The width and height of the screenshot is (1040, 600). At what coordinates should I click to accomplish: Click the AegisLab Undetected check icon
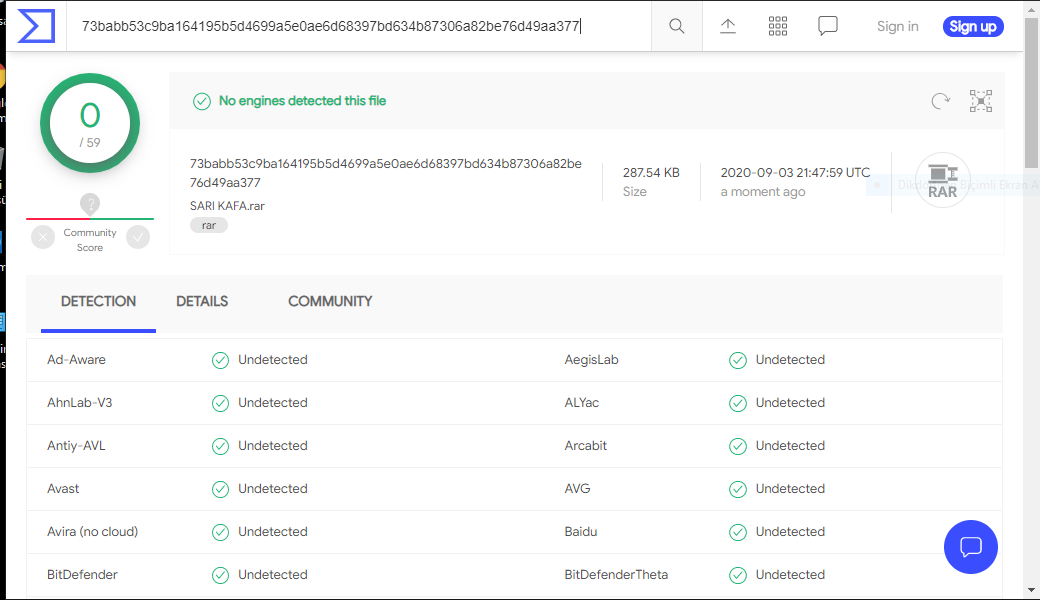pos(738,360)
